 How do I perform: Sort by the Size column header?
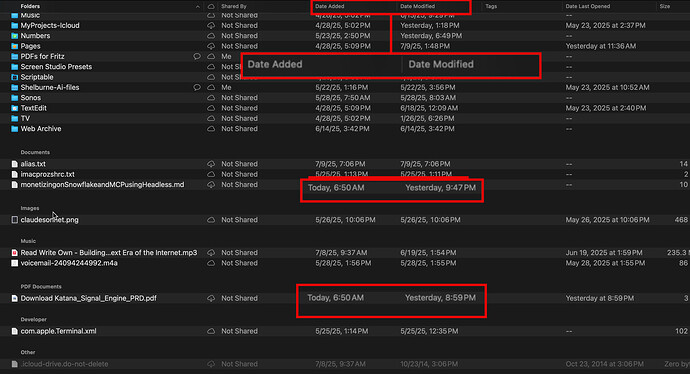(665, 6)
